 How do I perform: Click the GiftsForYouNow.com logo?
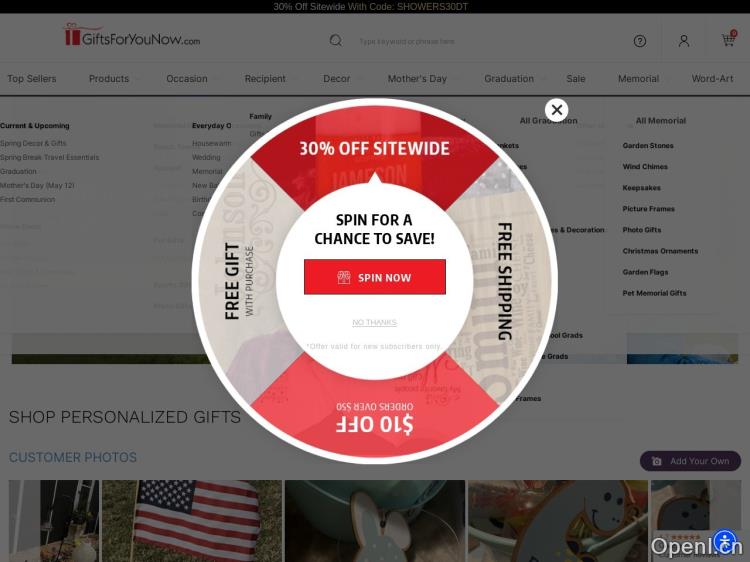tap(132, 35)
